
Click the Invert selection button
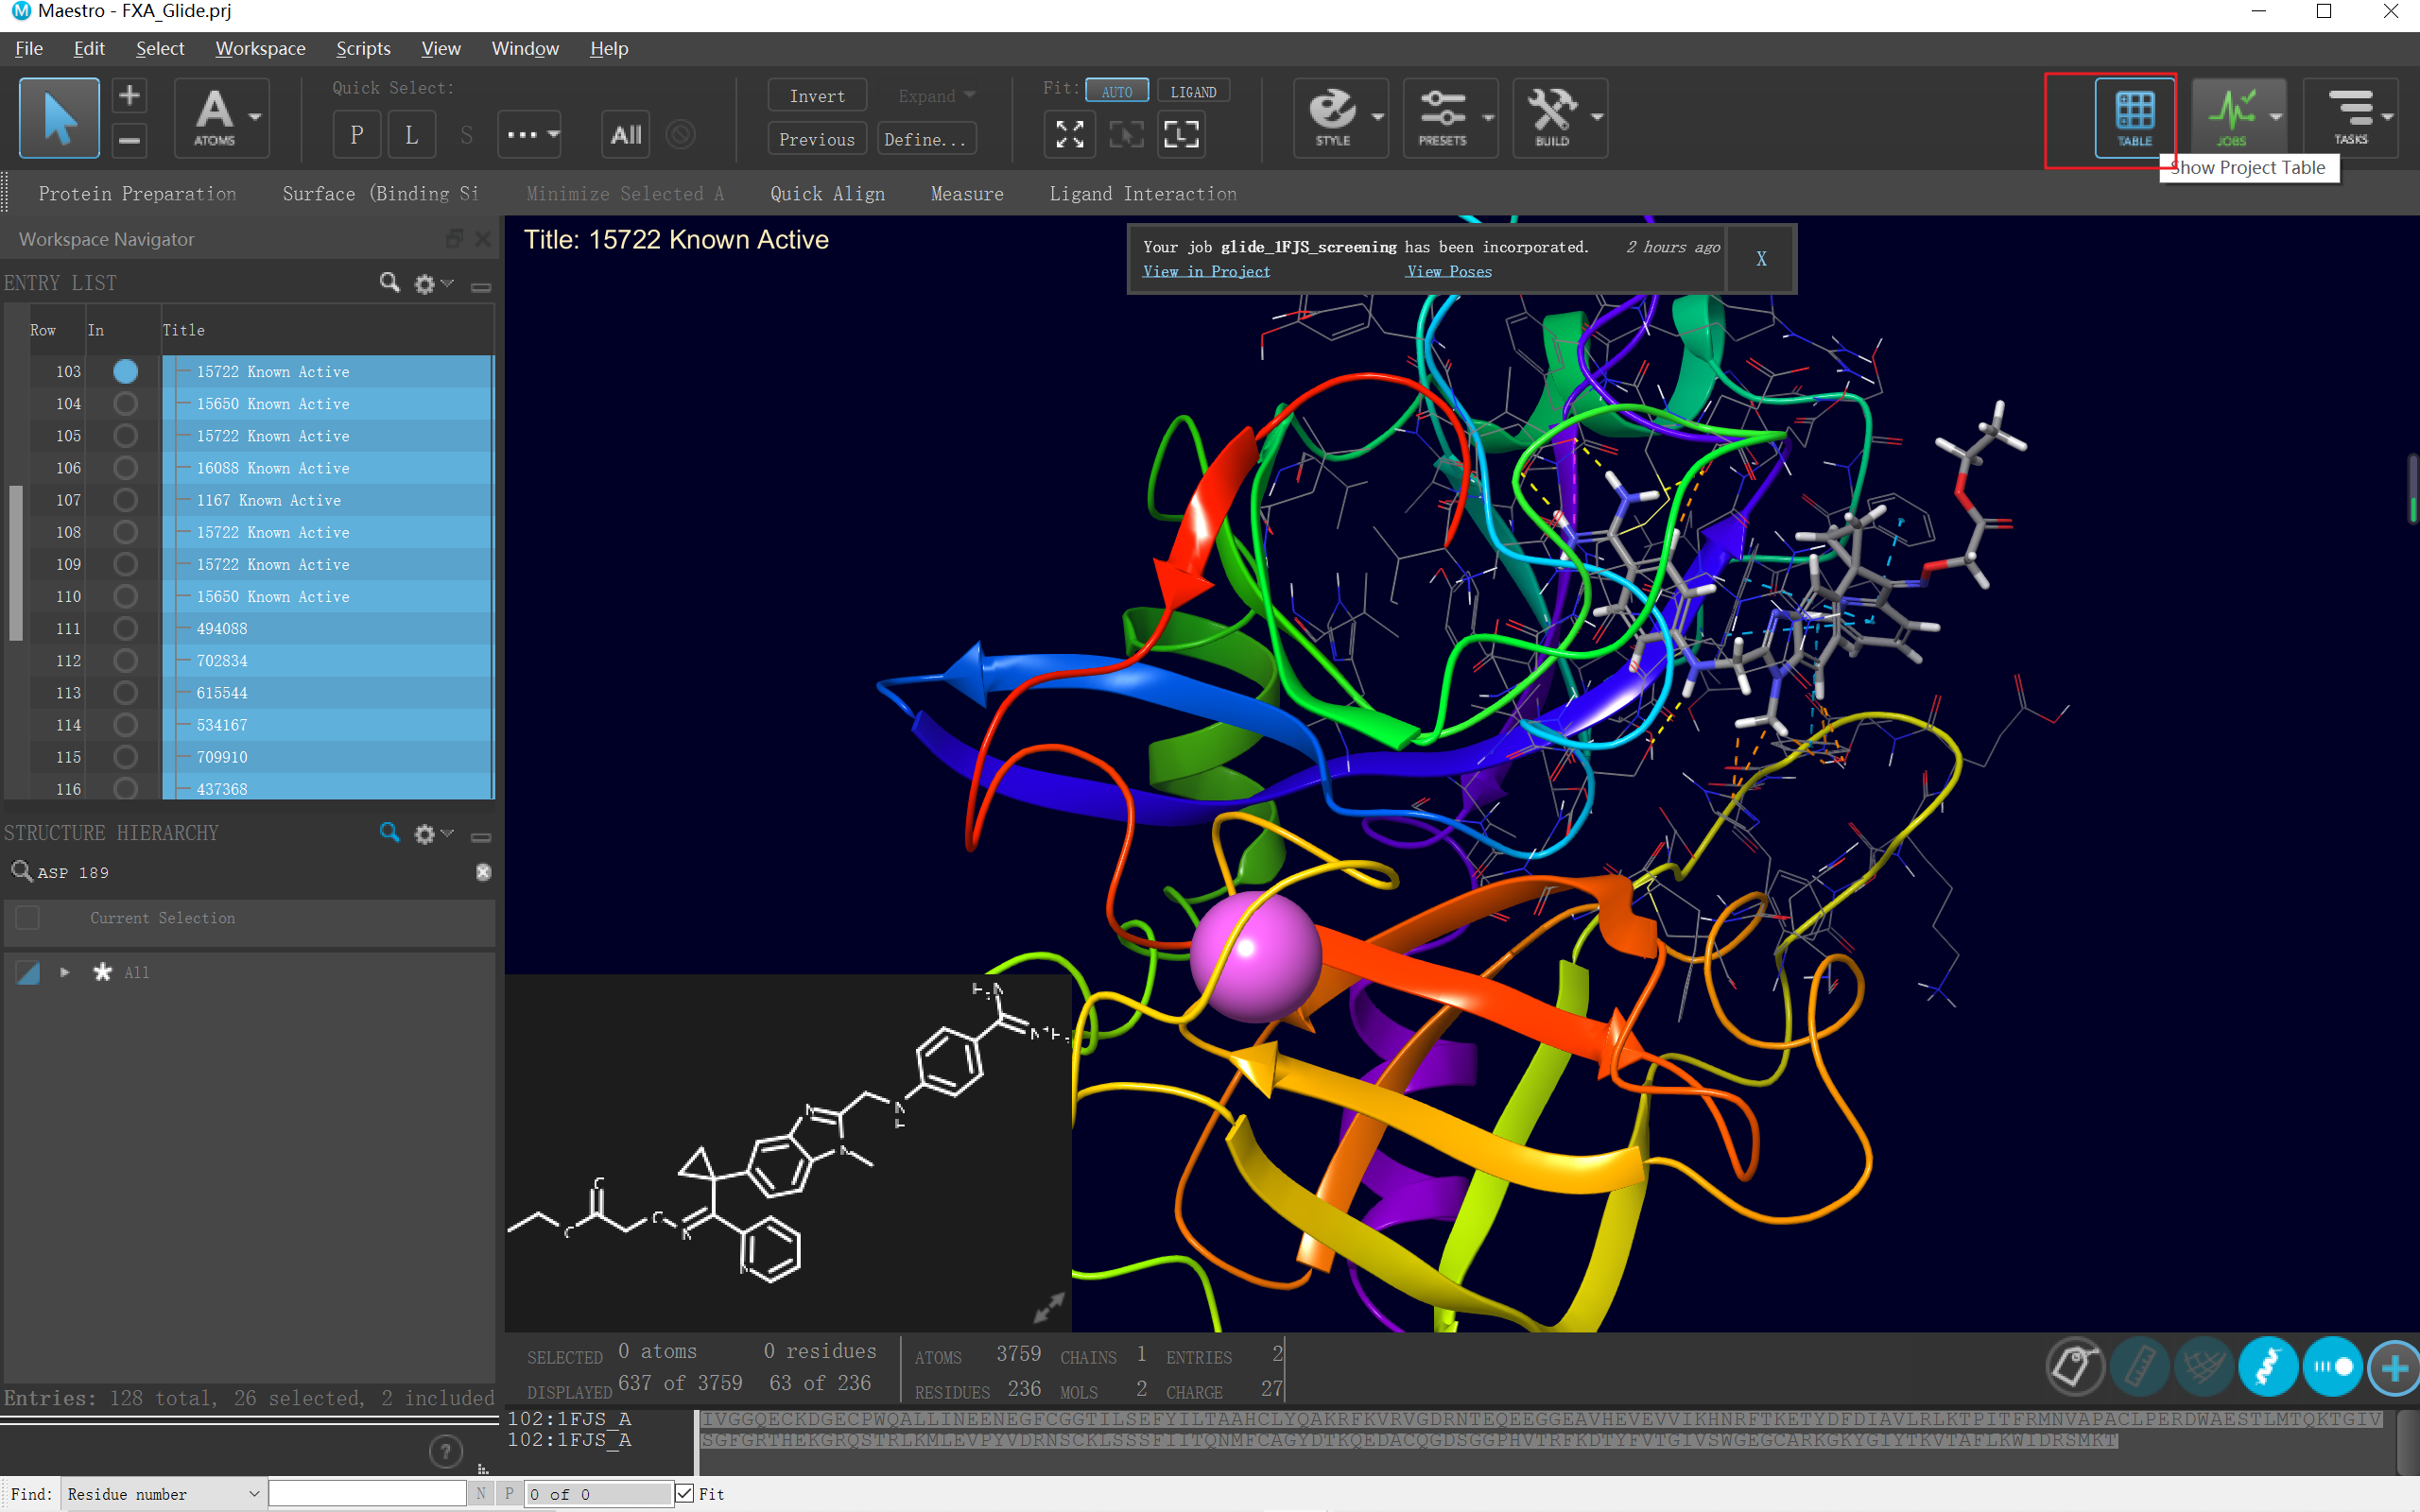pos(816,96)
